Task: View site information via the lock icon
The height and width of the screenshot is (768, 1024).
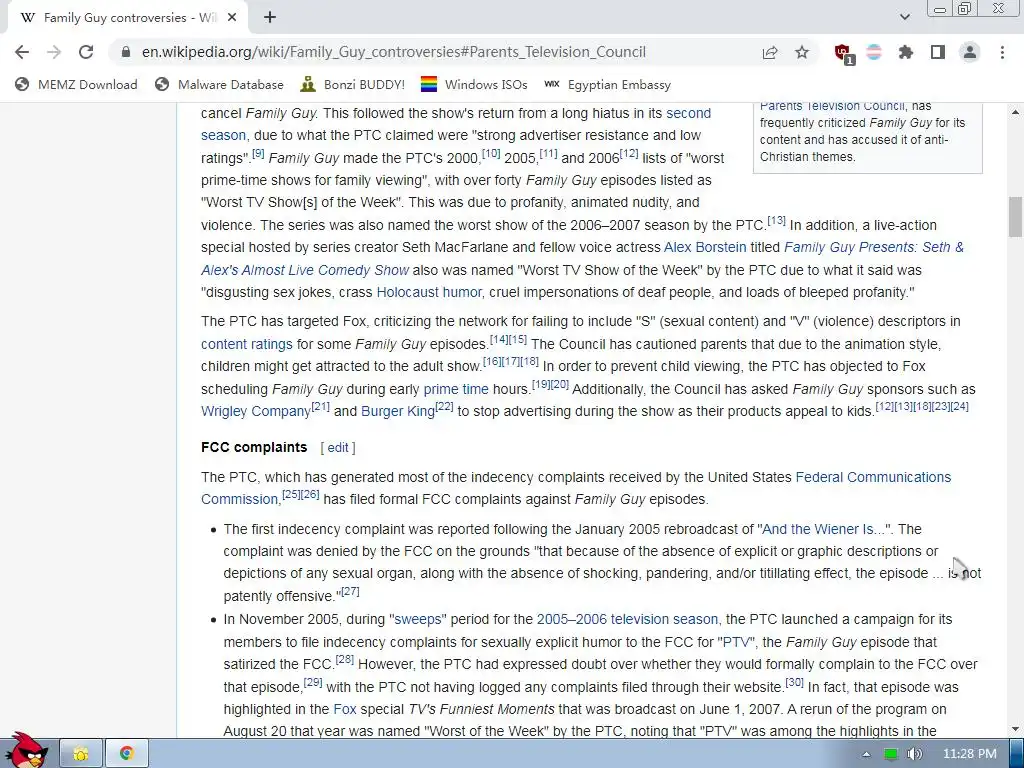Action: 126,52
